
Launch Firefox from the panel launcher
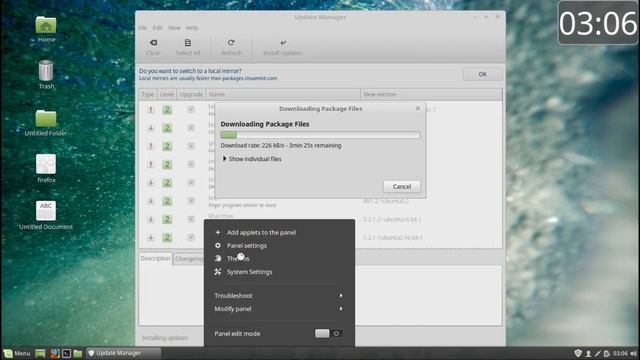coord(55,353)
